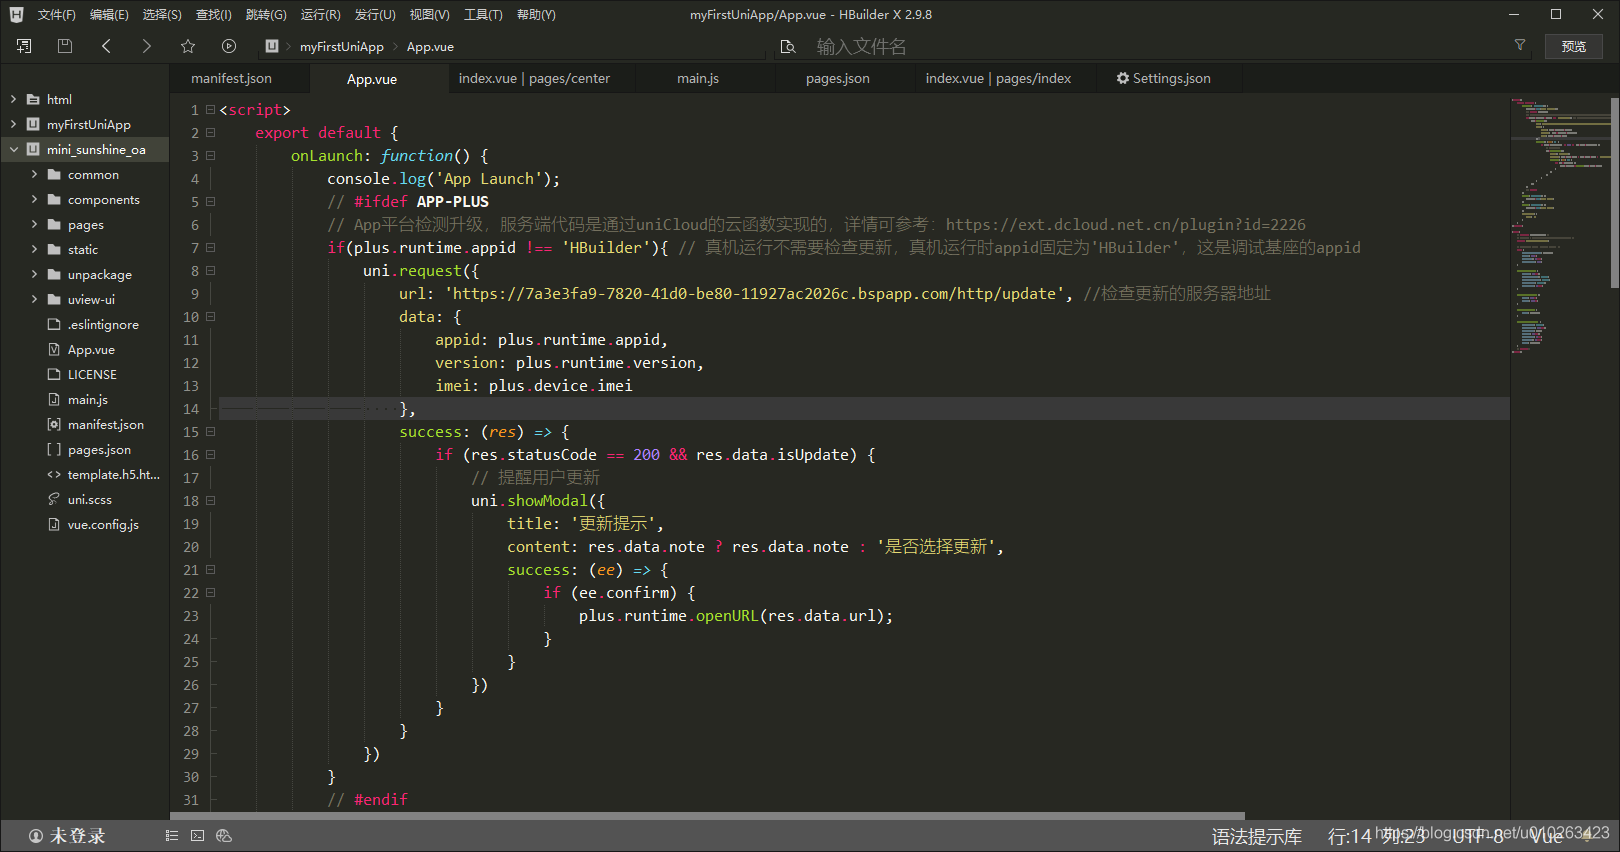This screenshot has height=852, width=1620.
Task: Bookmark the file with star icon
Action: (x=188, y=46)
